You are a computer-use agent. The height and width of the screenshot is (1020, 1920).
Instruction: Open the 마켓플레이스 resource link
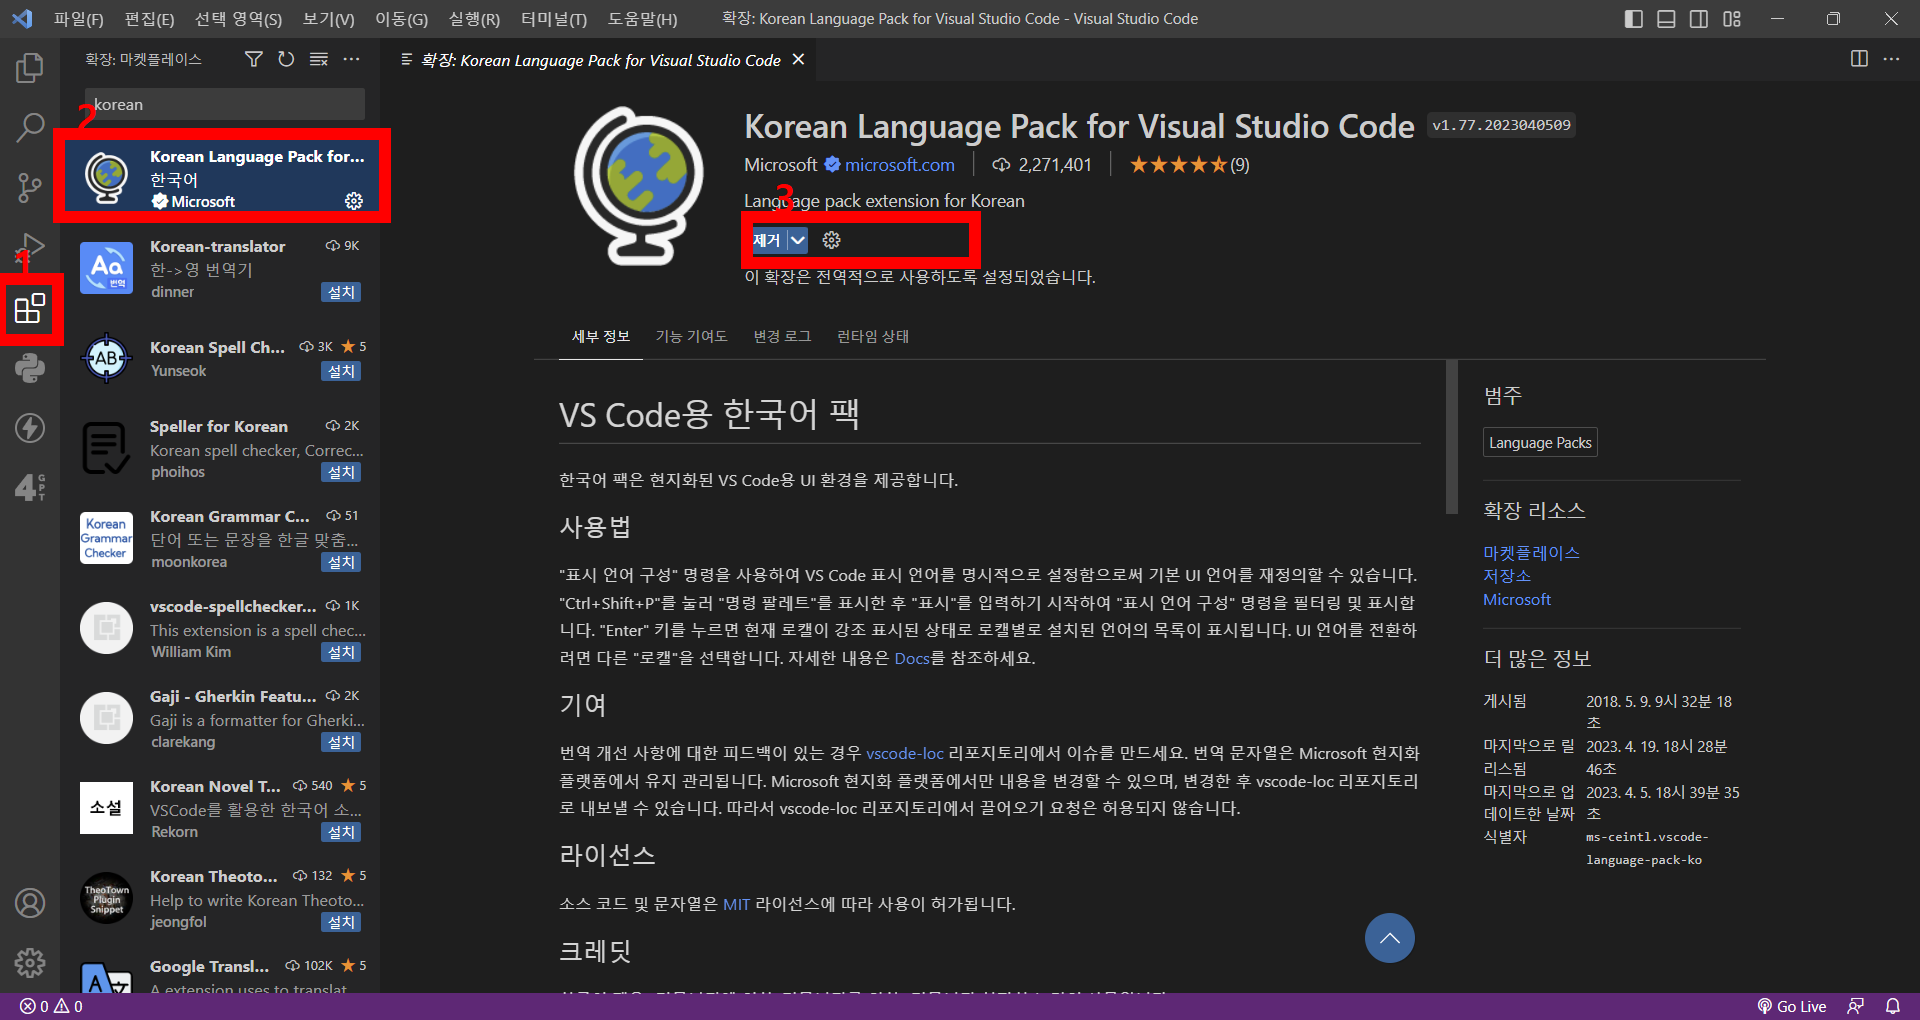[1531, 553]
